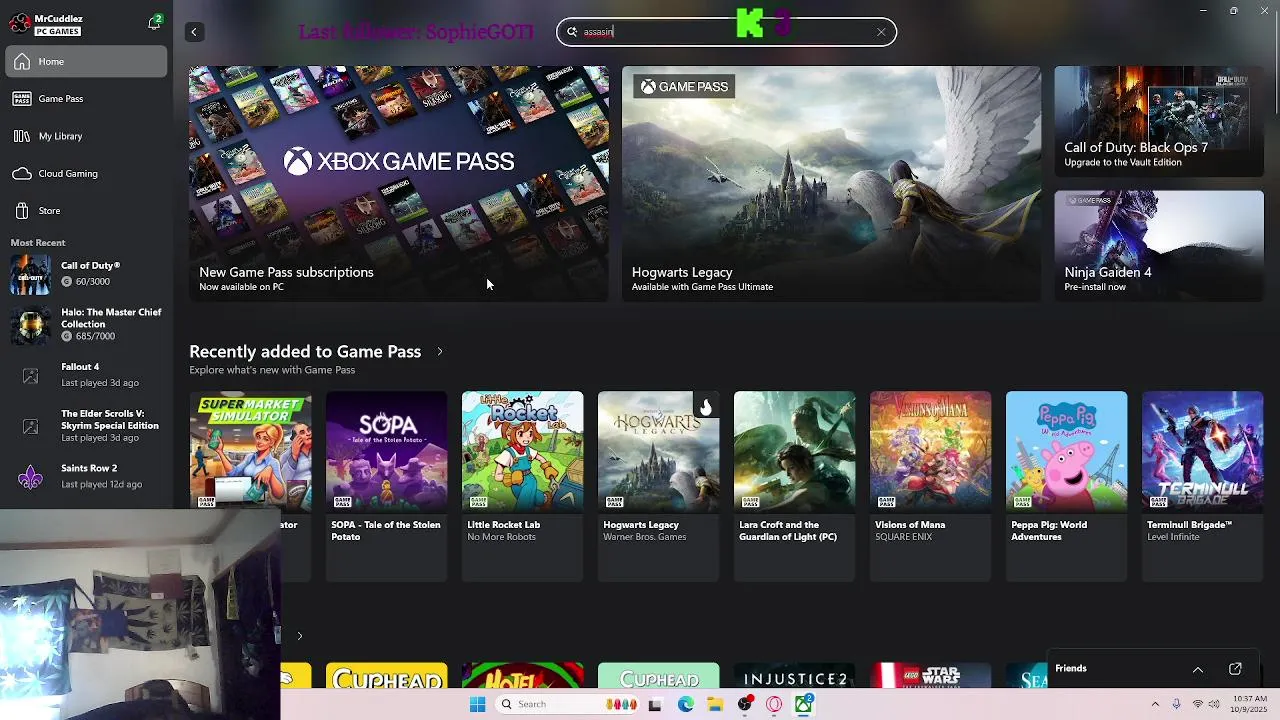This screenshot has width=1280, height=720.
Task: Open Halo: The Master Chief Collection recent entry
Action: coord(86,324)
